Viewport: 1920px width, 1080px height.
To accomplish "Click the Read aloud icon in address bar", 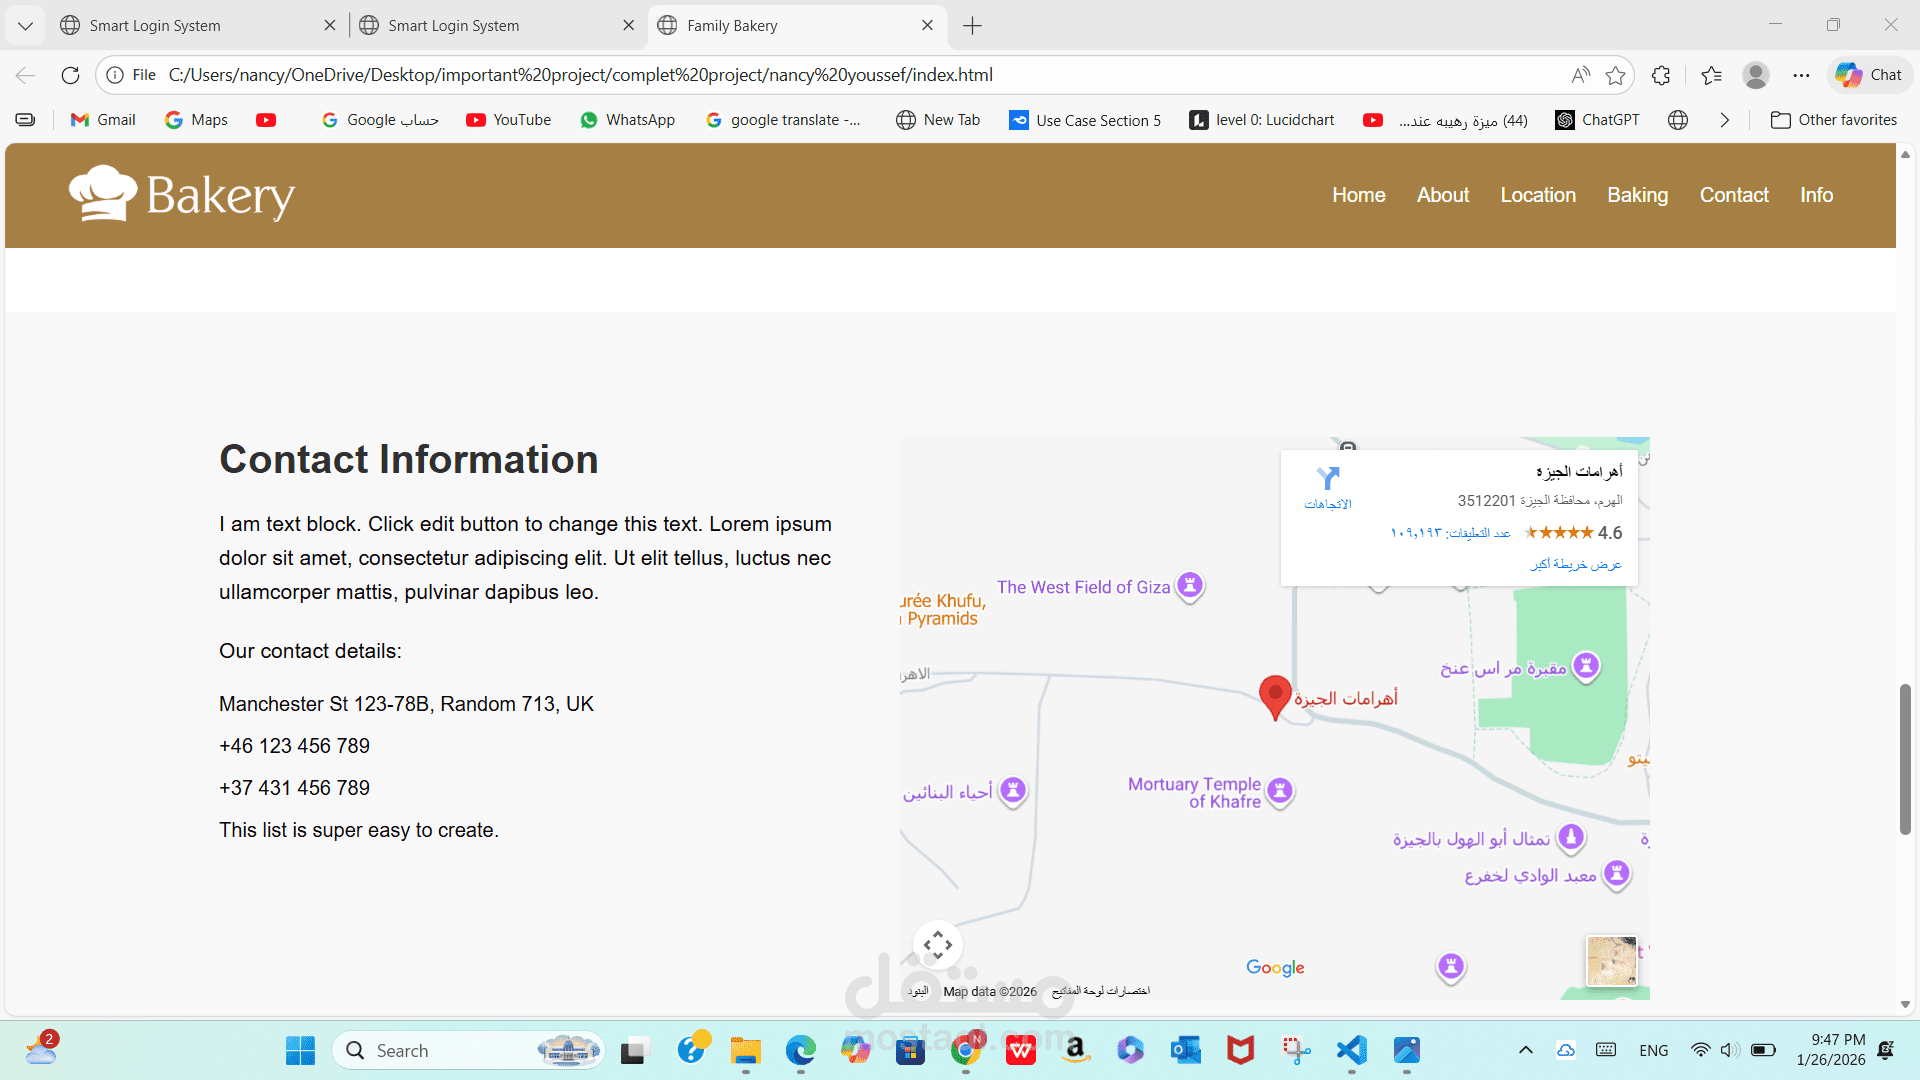I will pyautogui.click(x=1580, y=75).
